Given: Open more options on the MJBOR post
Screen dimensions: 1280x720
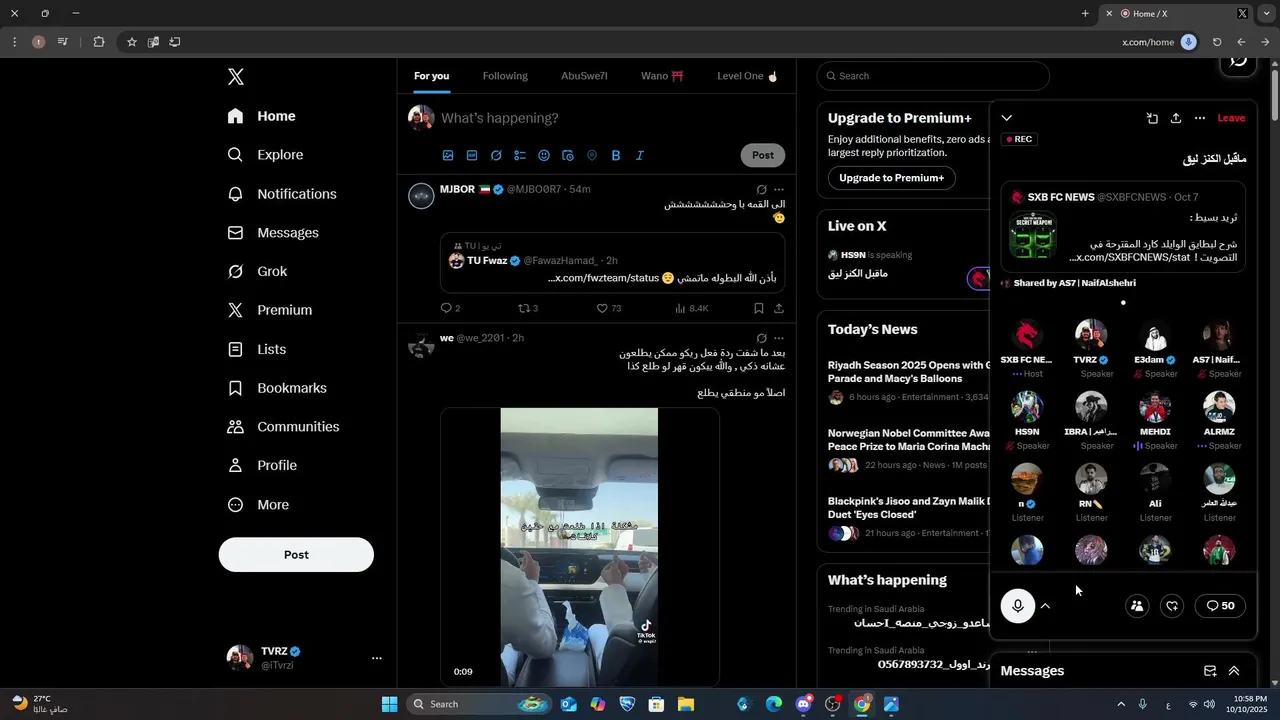Looking at the screenshot, I should click(x=779, y=189).
